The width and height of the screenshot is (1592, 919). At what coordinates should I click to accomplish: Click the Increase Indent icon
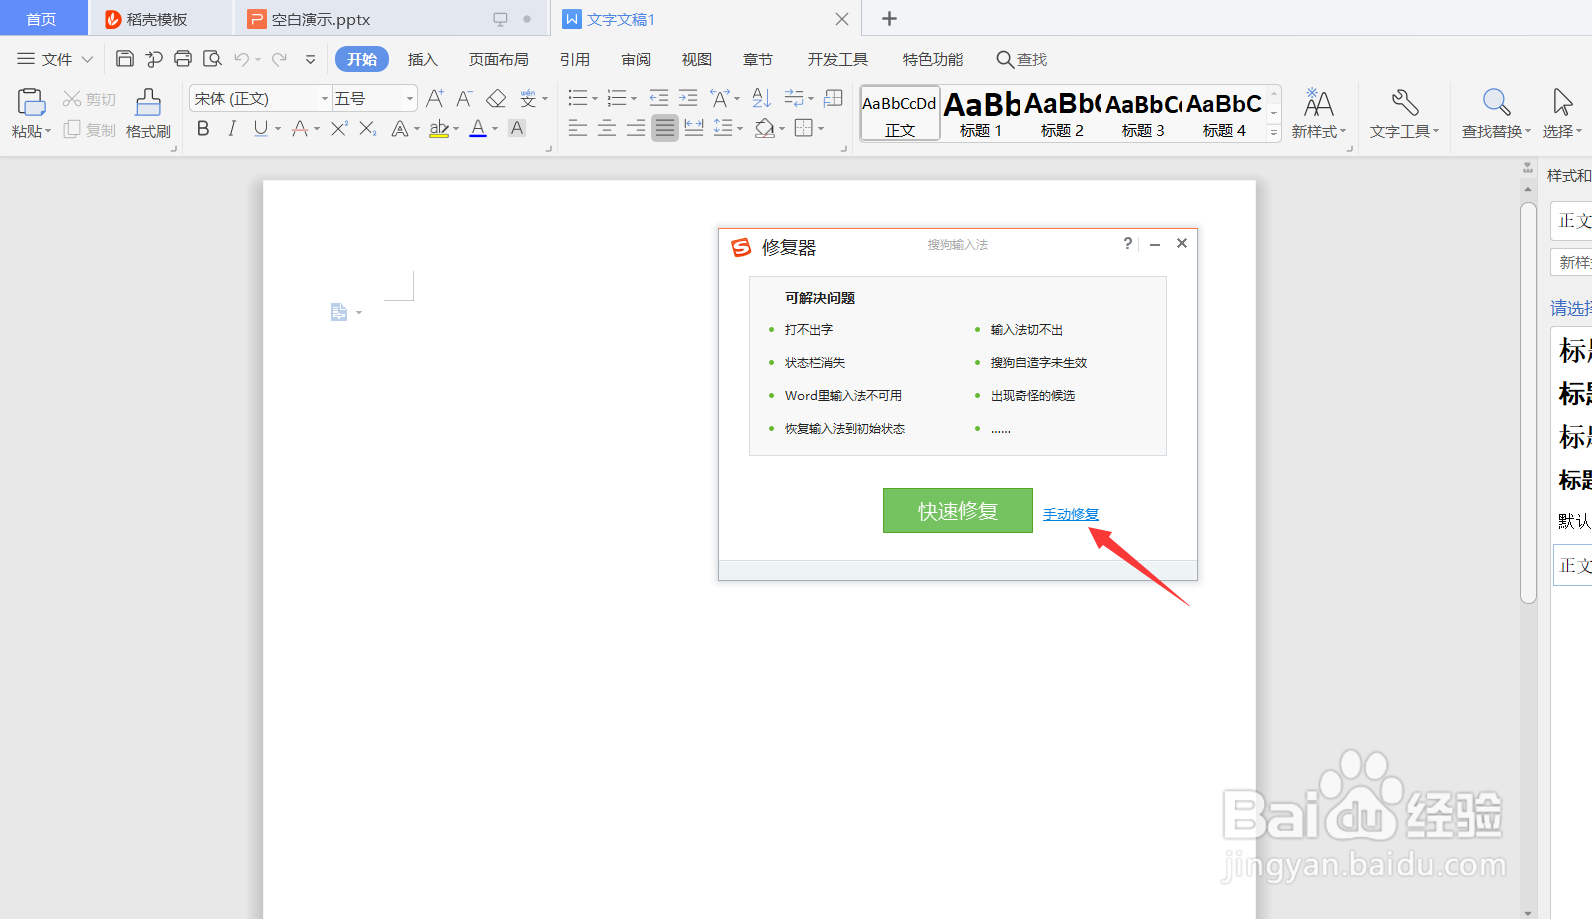click(688, 98)
